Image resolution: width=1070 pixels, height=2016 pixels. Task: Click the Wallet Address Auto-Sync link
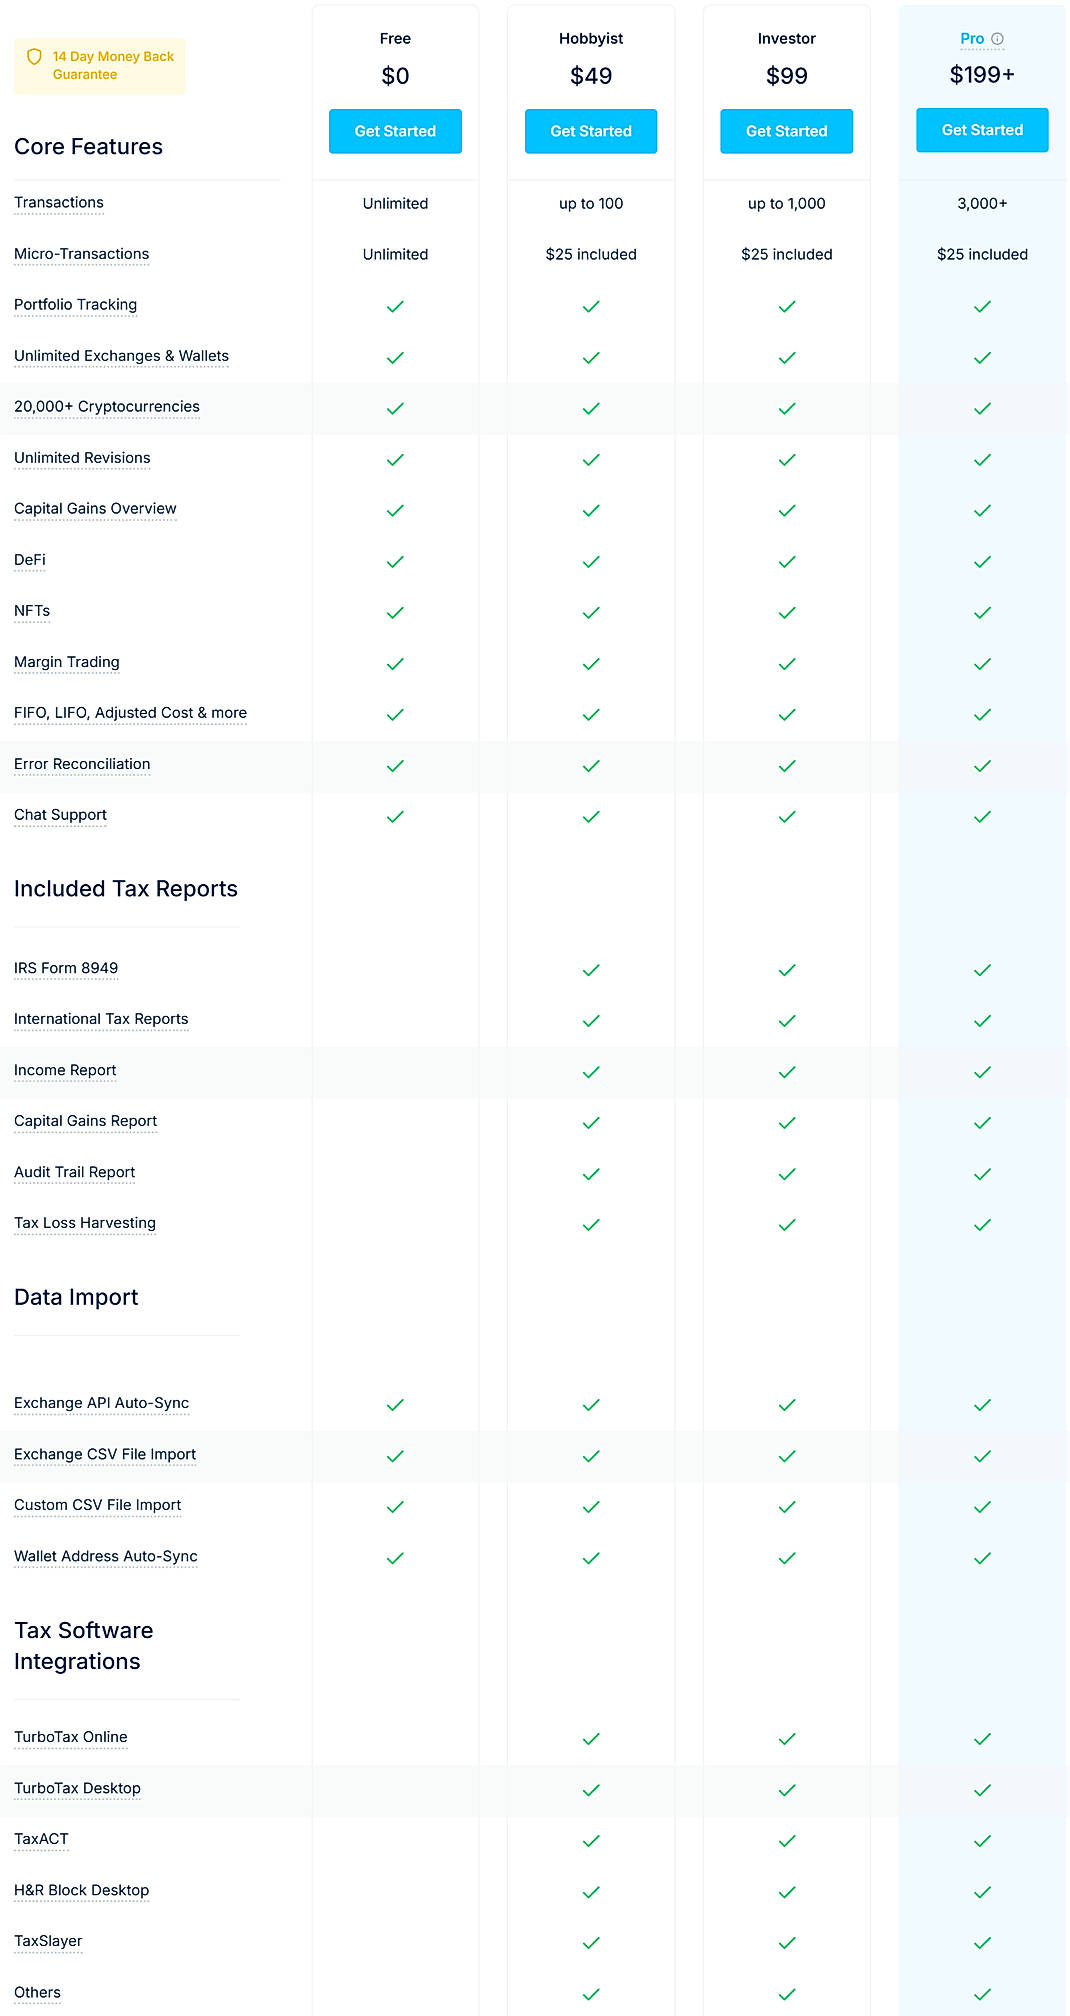coord(105,1556)
